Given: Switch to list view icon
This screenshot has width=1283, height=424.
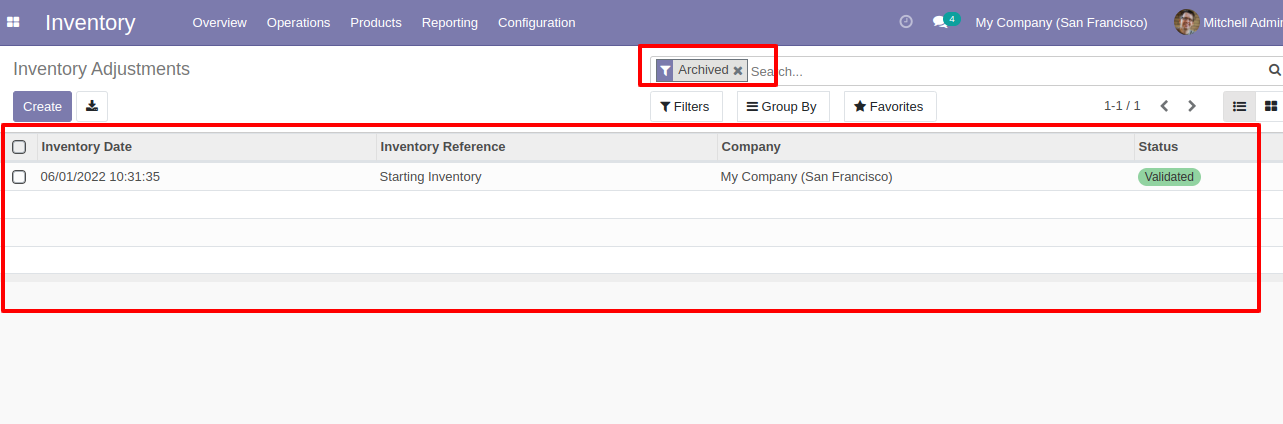Looking at the screenshot, I should coord(1239,106).
